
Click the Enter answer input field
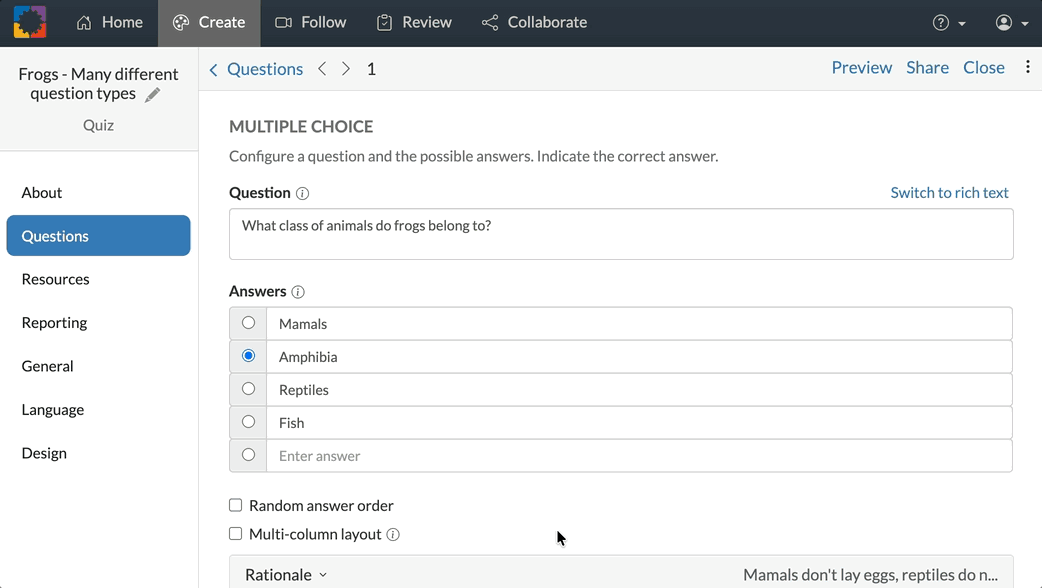pyautogui.click(x=639, y=456)
